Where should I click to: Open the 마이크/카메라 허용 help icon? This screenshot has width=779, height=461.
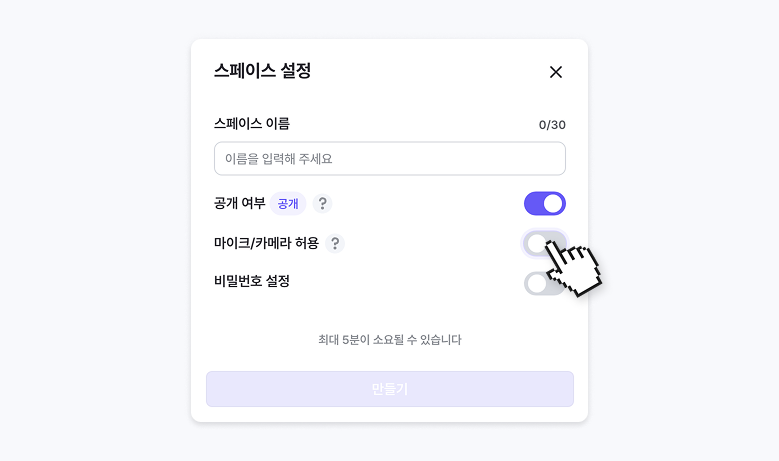tap(335, 243)
